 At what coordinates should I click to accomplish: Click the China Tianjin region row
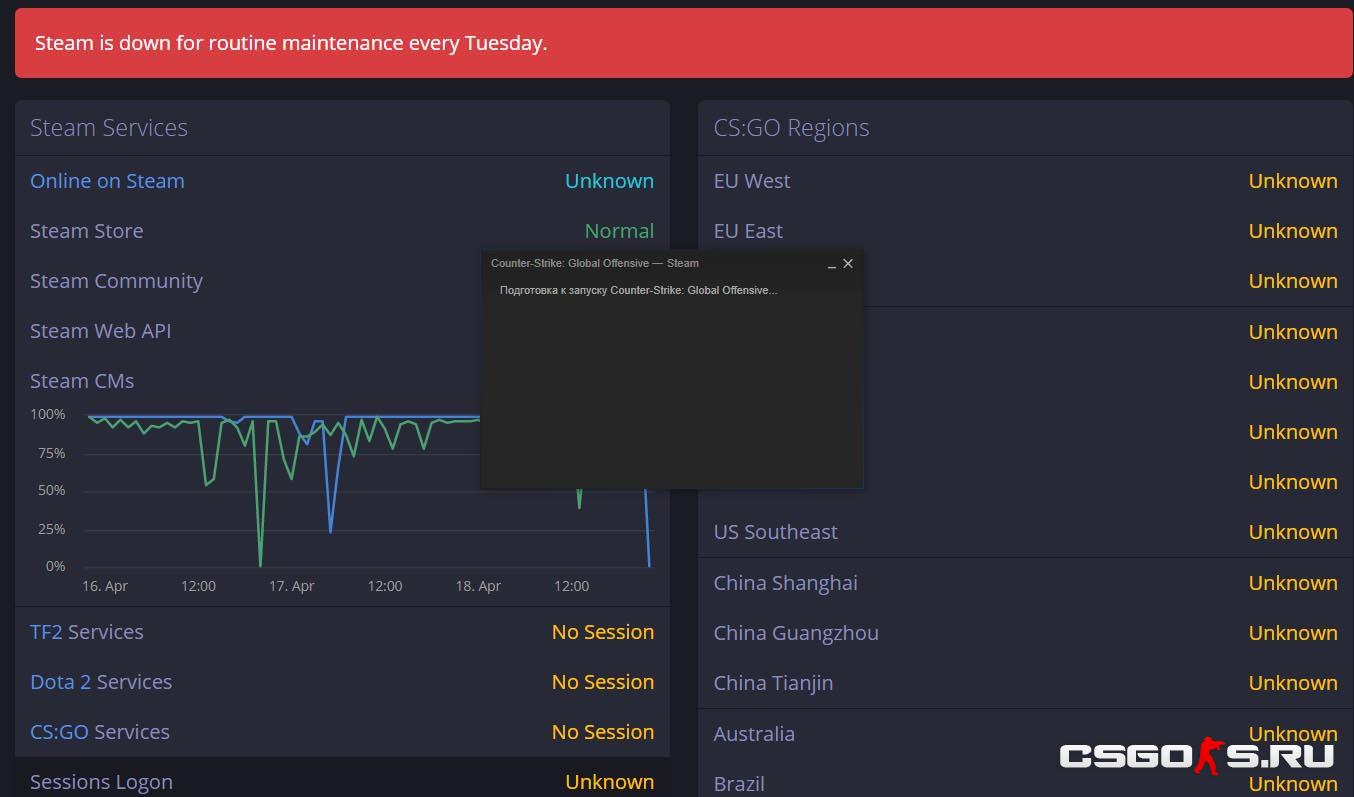[1025, 683]
